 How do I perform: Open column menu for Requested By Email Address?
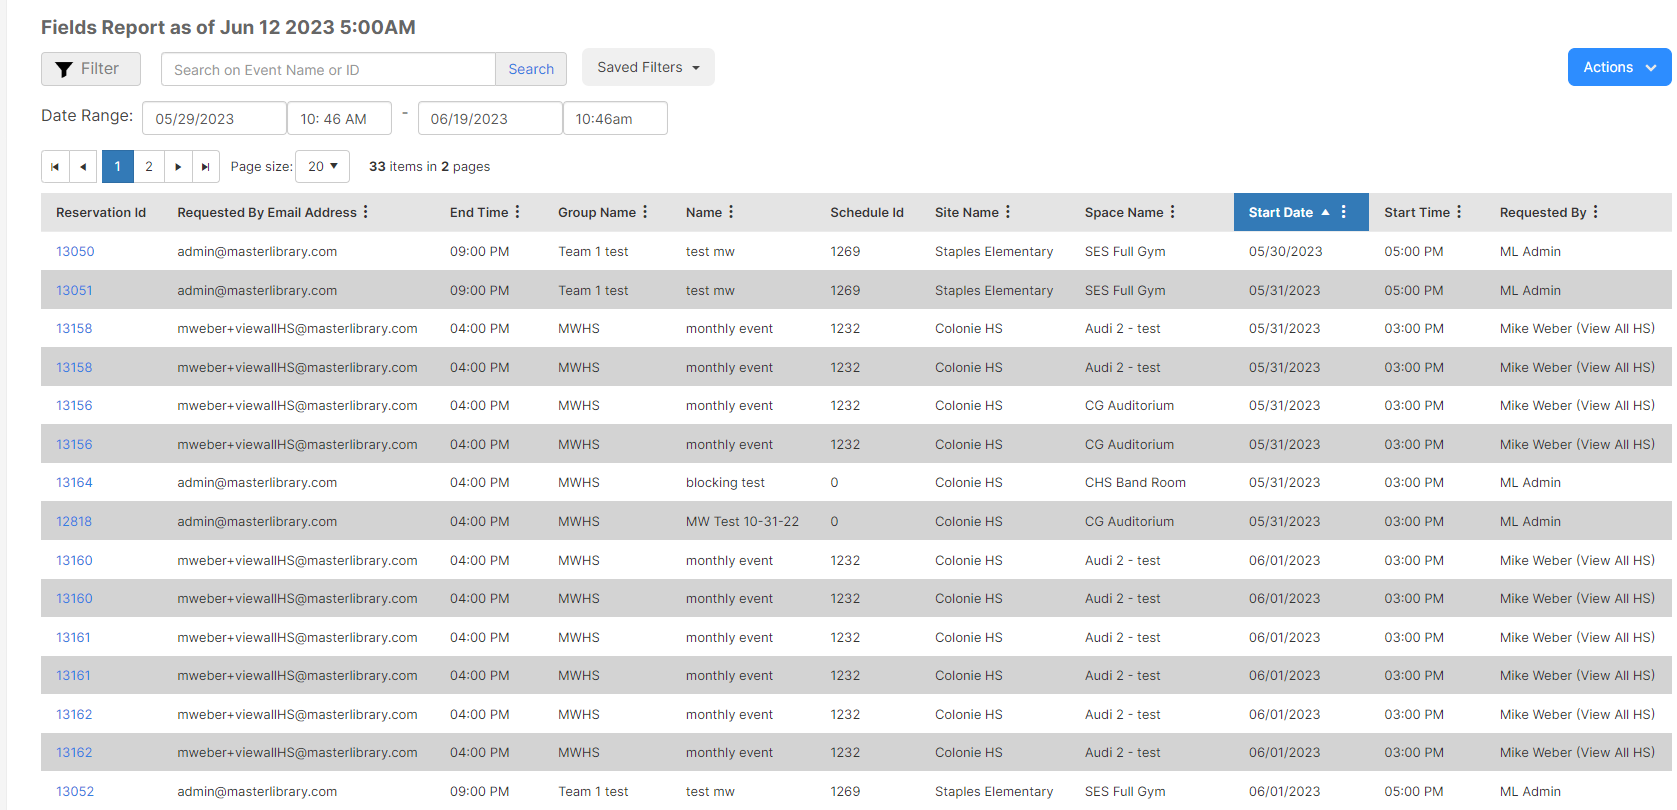[x=366, y=212]
